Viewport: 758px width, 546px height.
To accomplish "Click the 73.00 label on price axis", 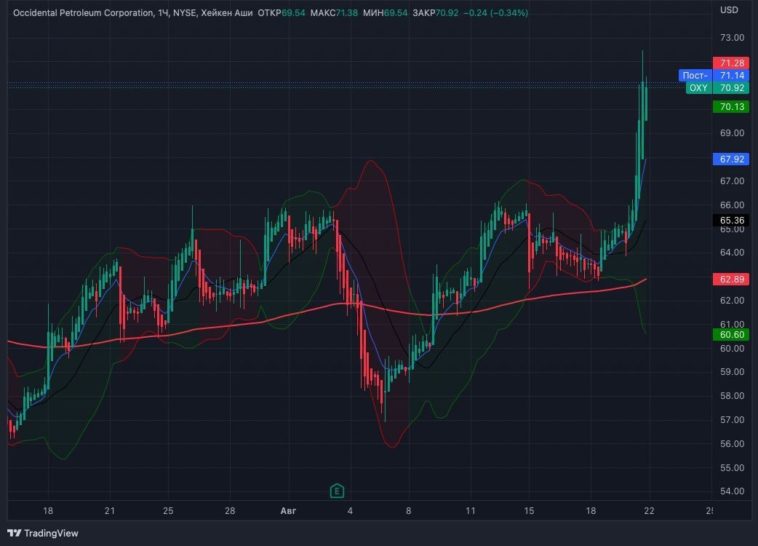I will tap(732, 36).
